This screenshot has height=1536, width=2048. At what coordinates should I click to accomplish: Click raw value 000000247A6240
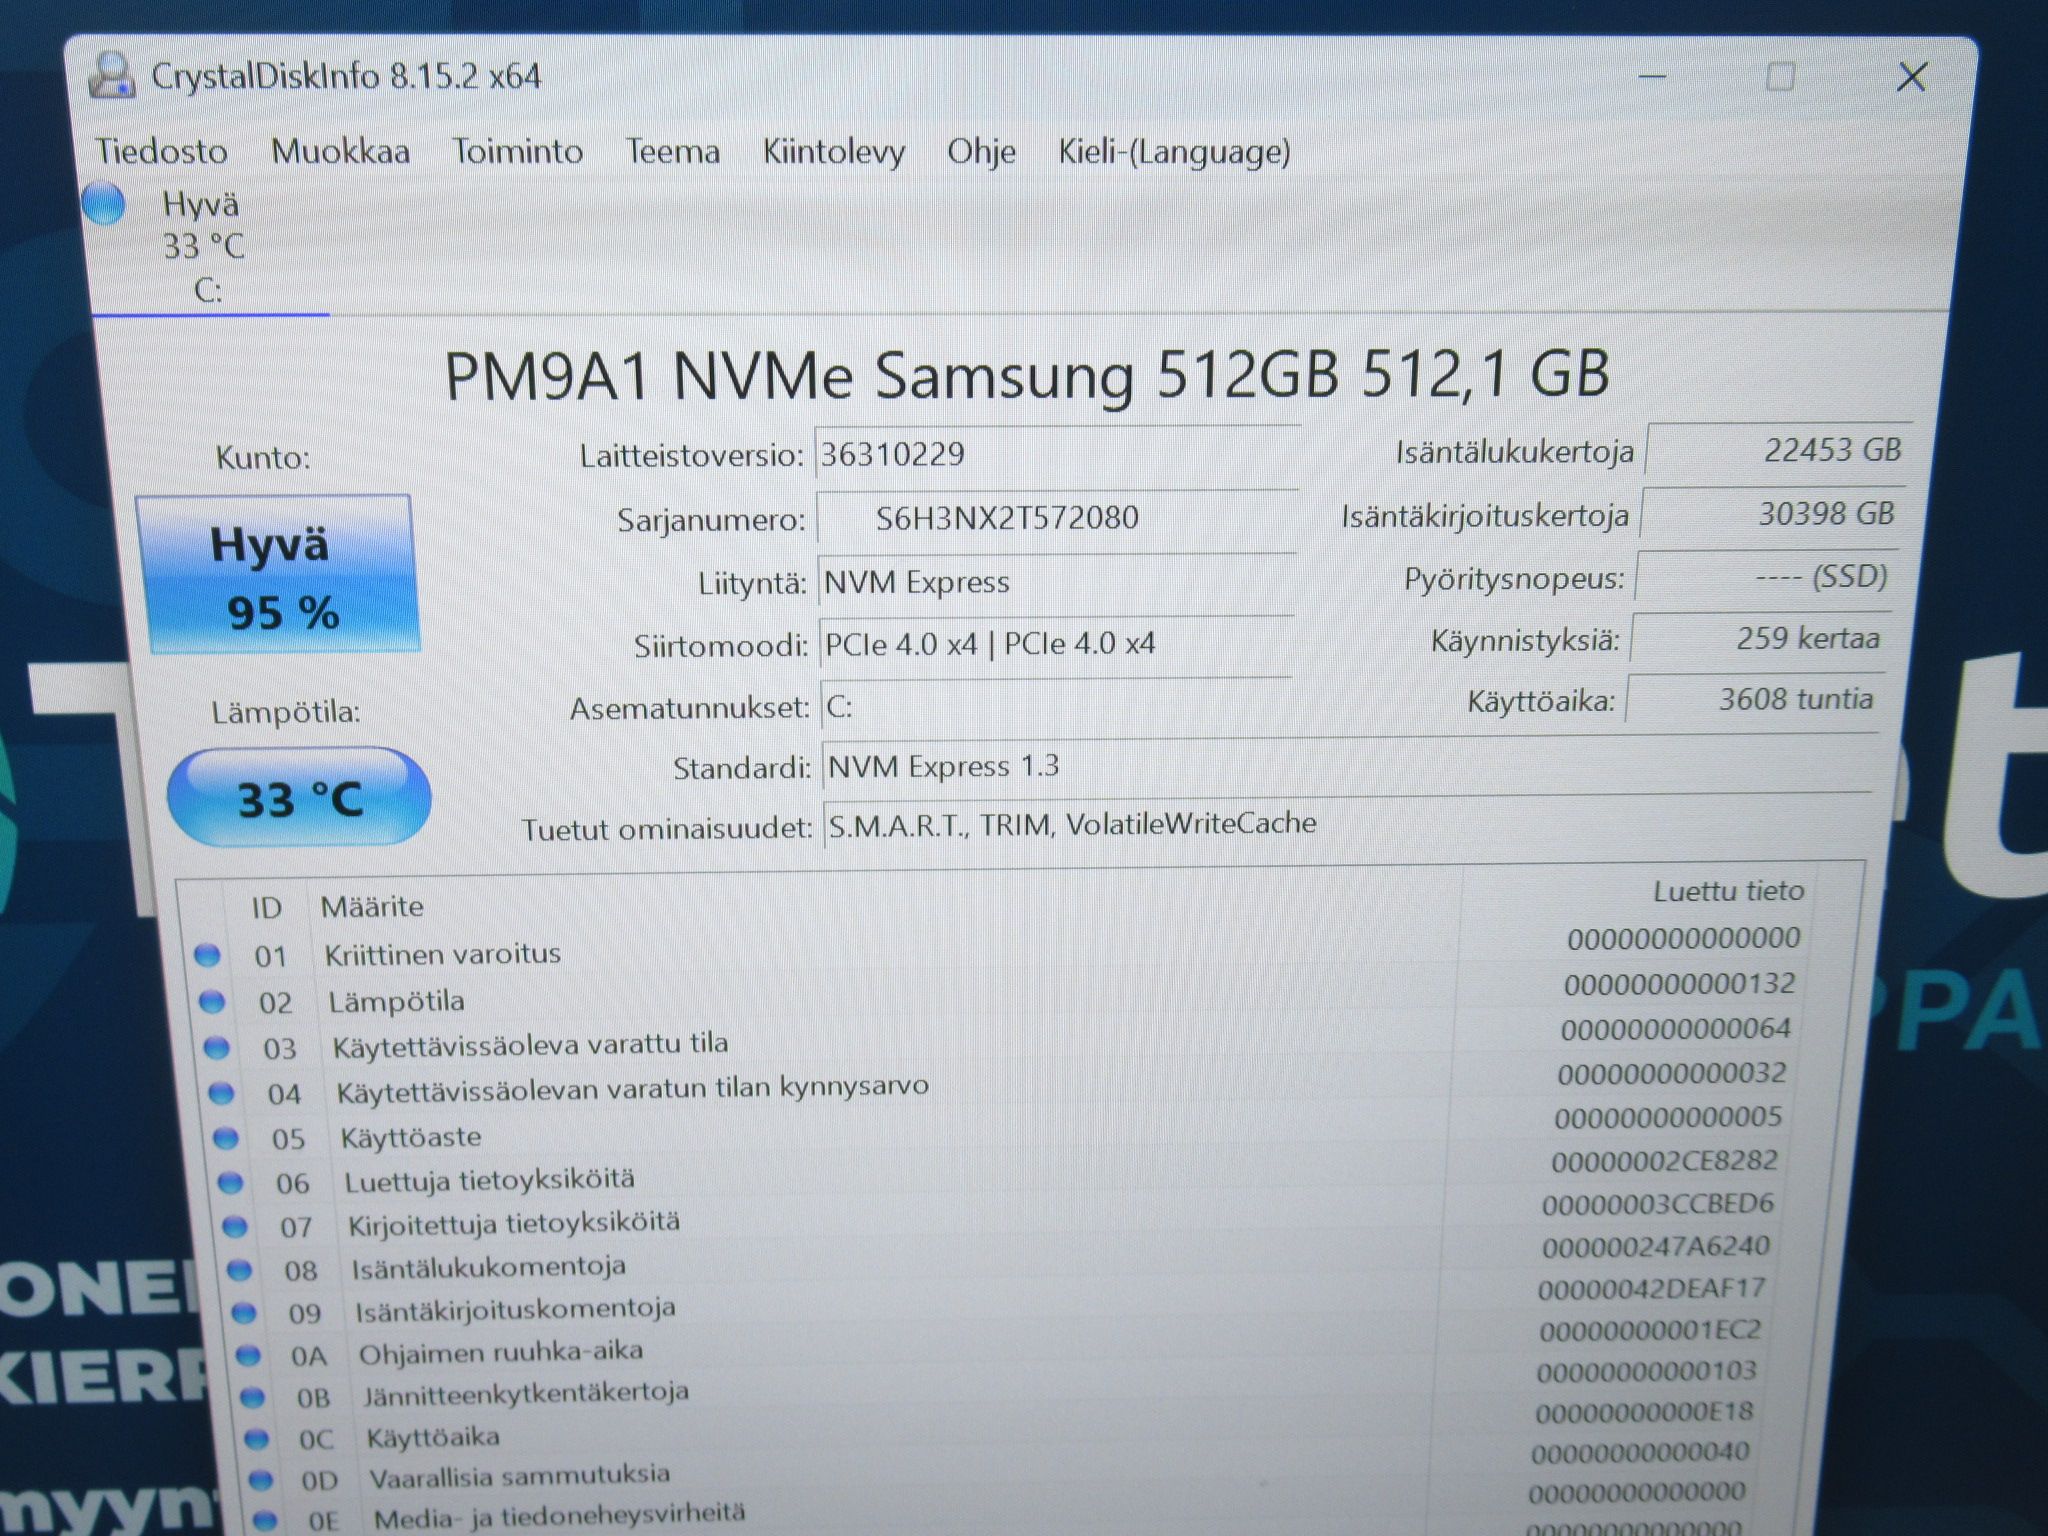pyautogui.click(x=1656, y=1247)
